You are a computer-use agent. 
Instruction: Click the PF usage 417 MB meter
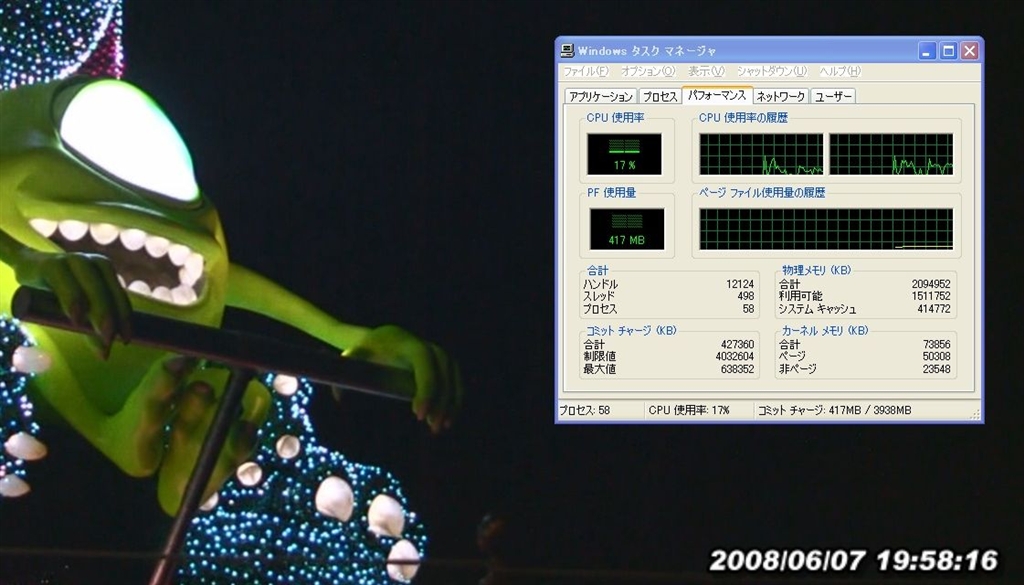(x=626, y=229)
